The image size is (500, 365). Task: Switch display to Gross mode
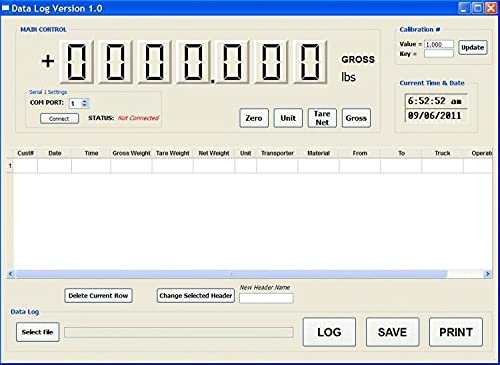click(x=356, y=118)
